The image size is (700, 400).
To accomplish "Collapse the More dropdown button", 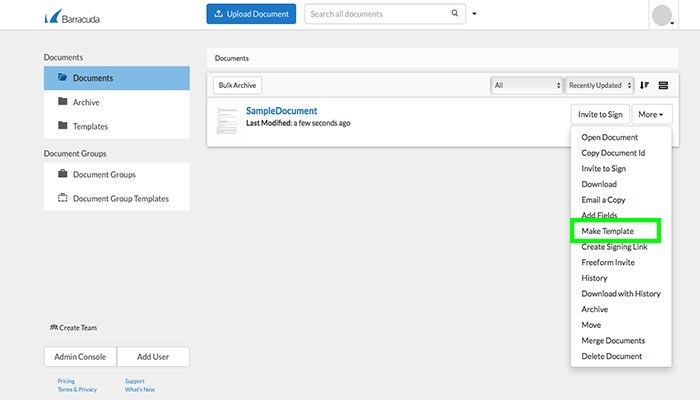I will point(652,115).
